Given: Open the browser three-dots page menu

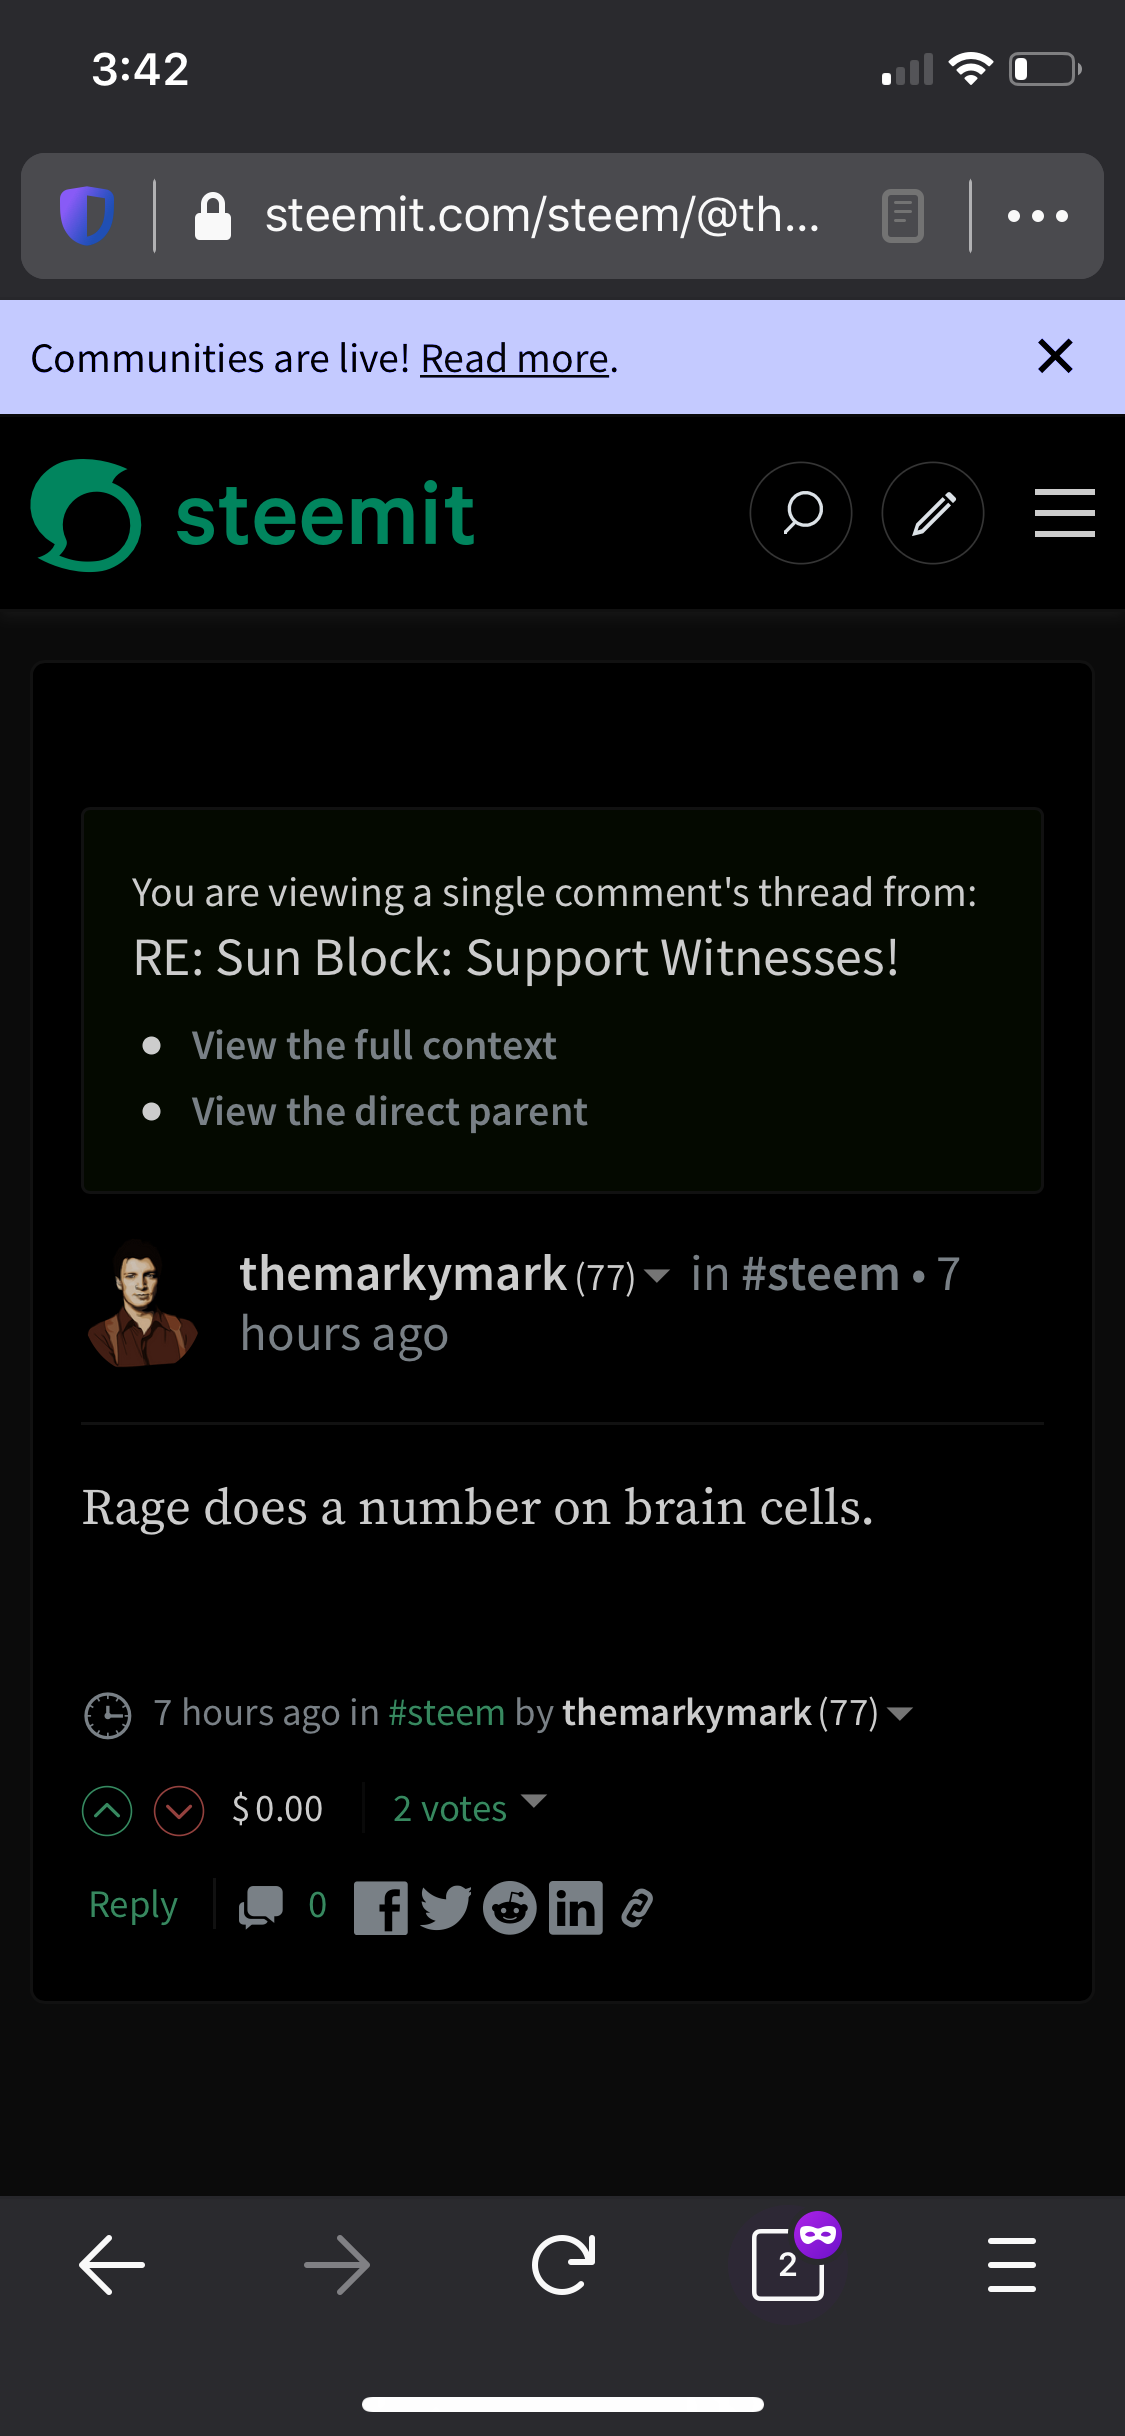Looking at the screenshot, I should [x=1038, y=216].
